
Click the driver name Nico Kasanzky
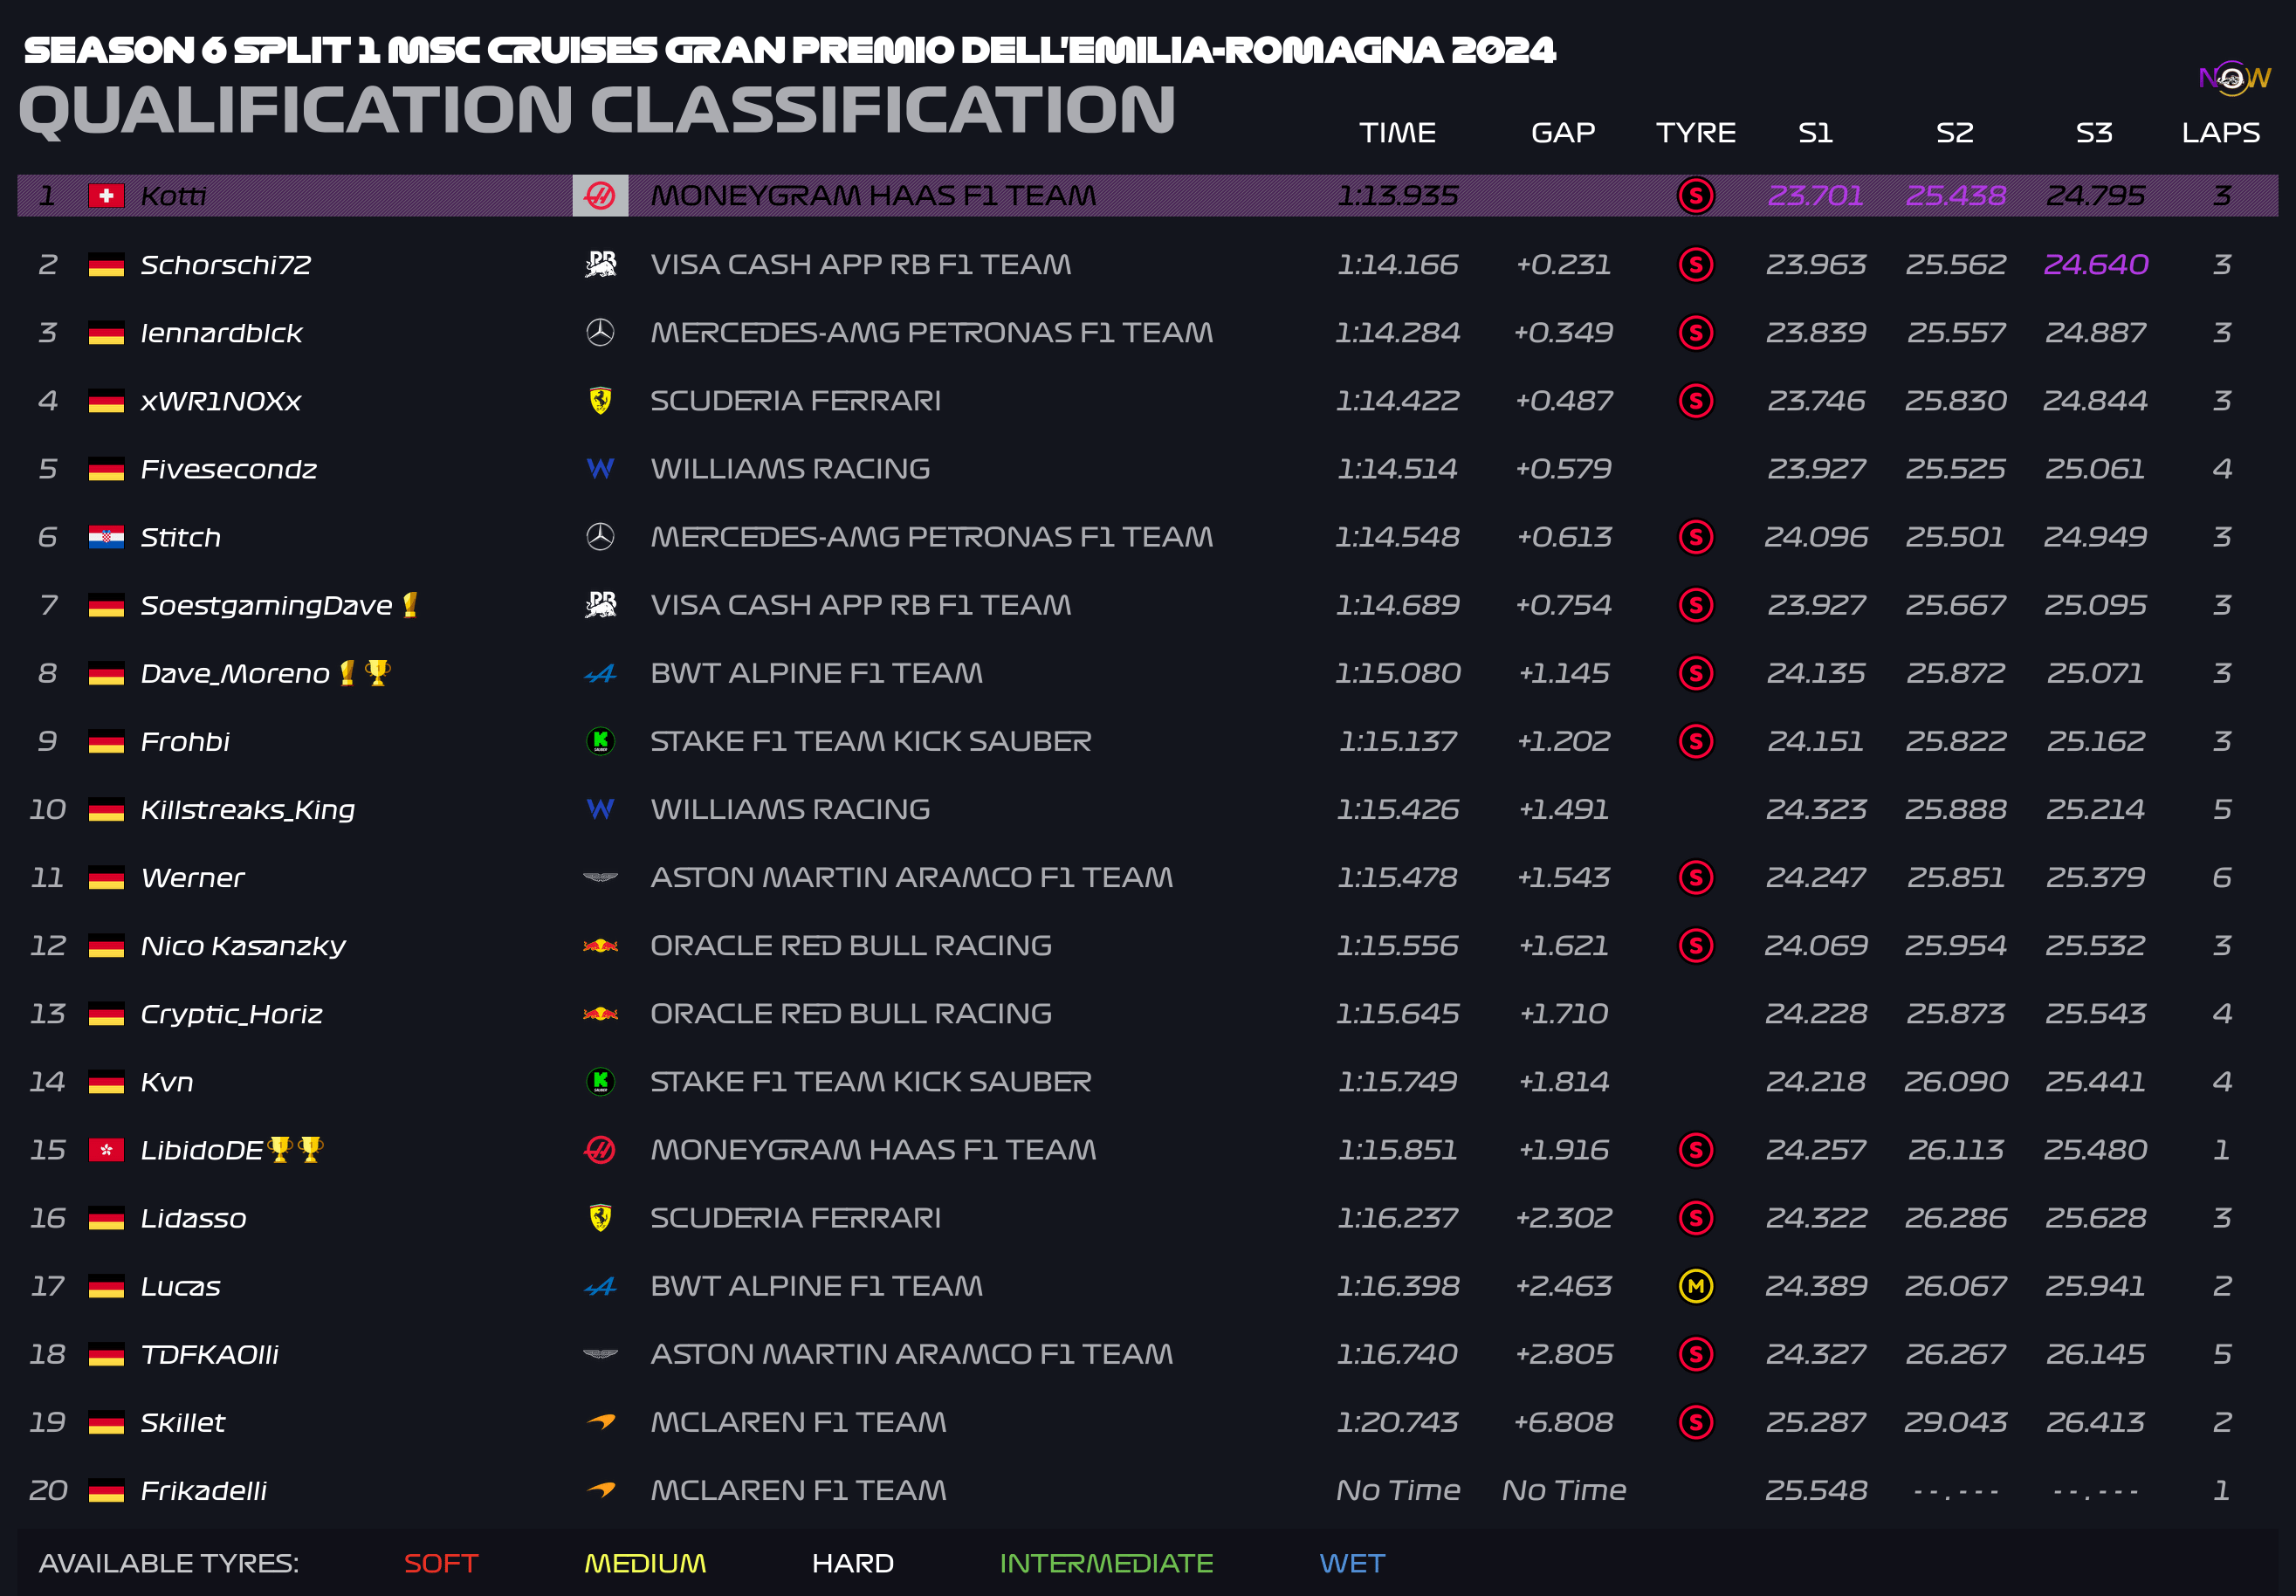(x=243, y=946)
